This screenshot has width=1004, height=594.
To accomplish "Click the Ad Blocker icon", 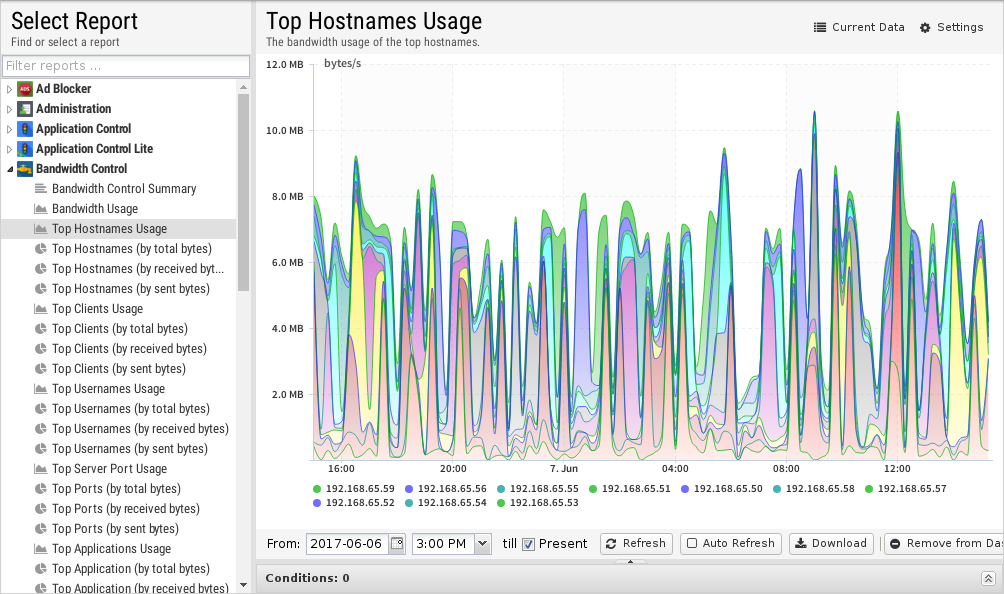I will tap(25, 89).
